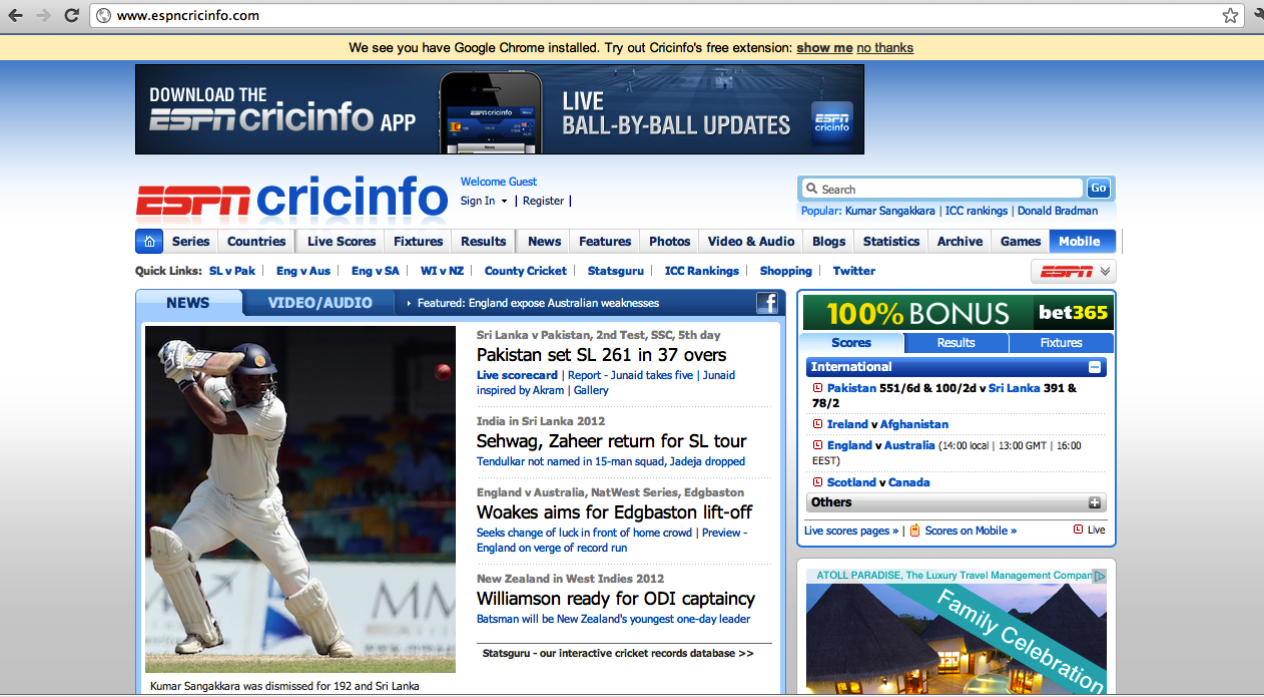Click the live icon beside Scotland v Canada

(817, 482)
